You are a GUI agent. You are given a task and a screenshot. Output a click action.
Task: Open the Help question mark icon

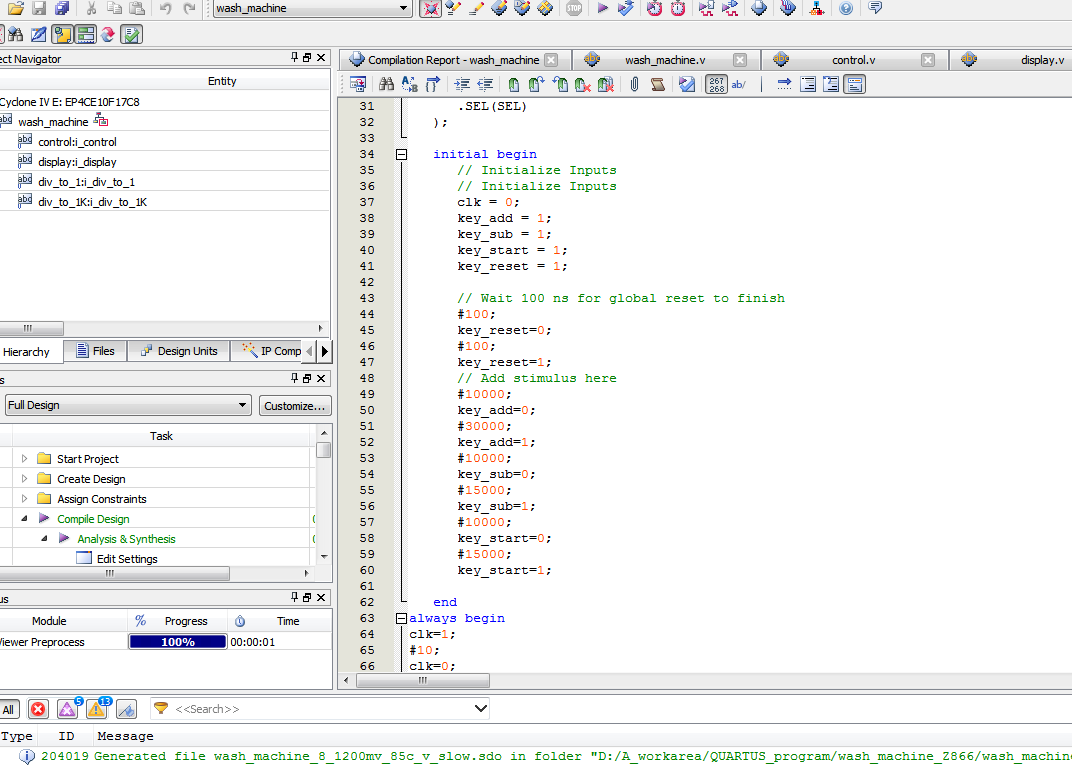click(846, 8)
